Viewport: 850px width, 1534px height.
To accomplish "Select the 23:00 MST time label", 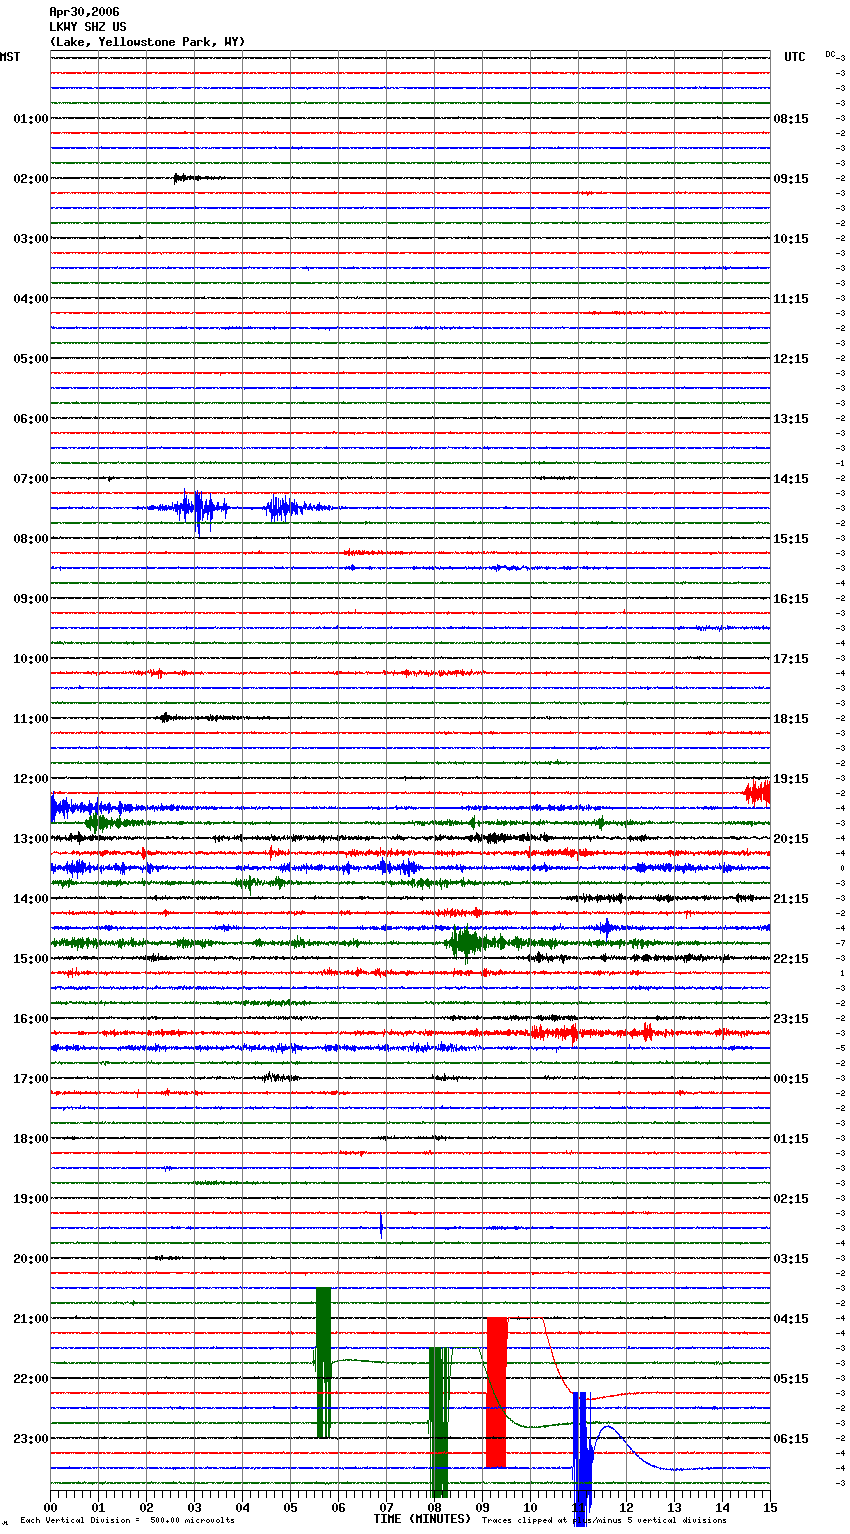I will click(31, 1439).
